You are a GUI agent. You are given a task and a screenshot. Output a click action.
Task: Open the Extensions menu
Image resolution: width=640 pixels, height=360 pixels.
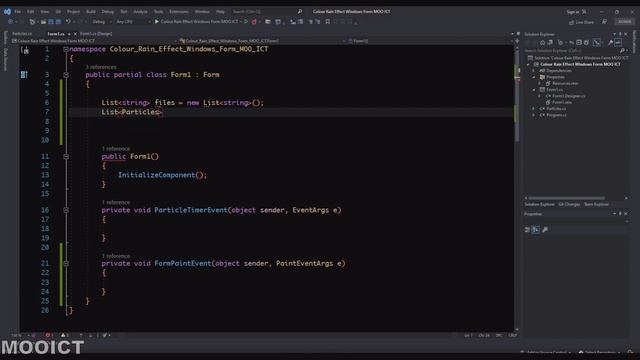click(179, 12)
